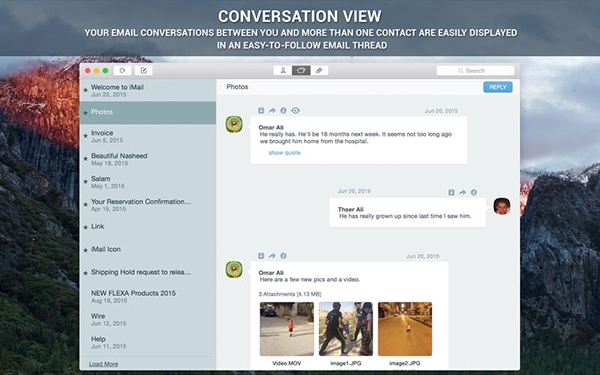Click the '3 Attachments [4.13 MB]' label
Screen dimensions: 600x375
pos(290,294)
